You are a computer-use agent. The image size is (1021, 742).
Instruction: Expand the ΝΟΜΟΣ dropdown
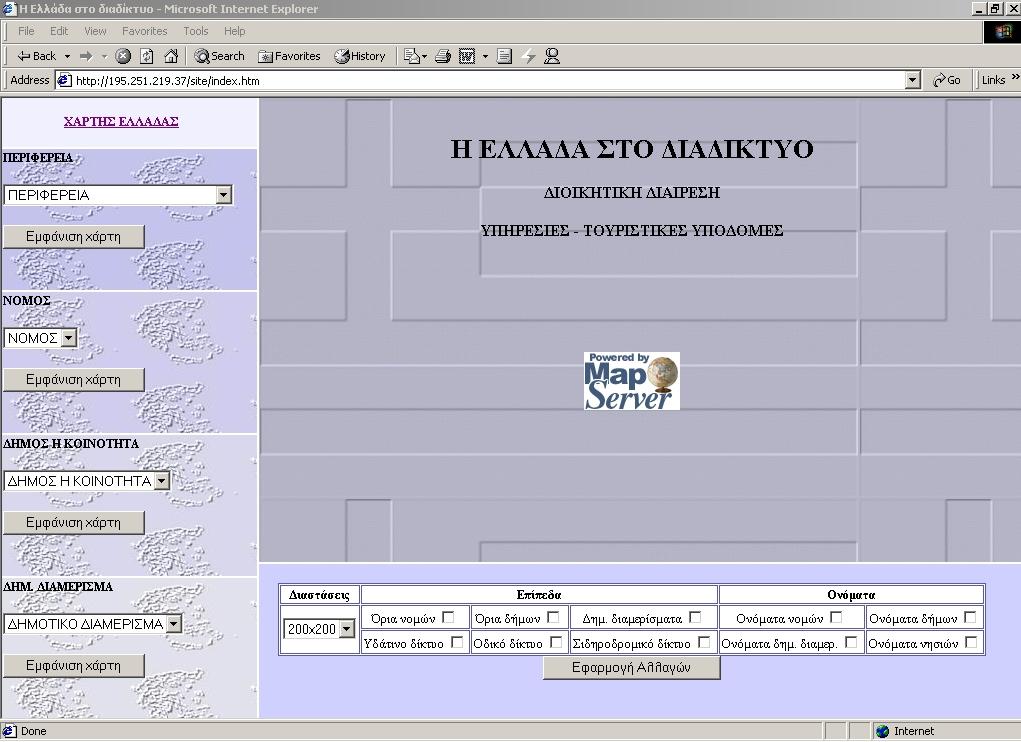pos(69,338)
